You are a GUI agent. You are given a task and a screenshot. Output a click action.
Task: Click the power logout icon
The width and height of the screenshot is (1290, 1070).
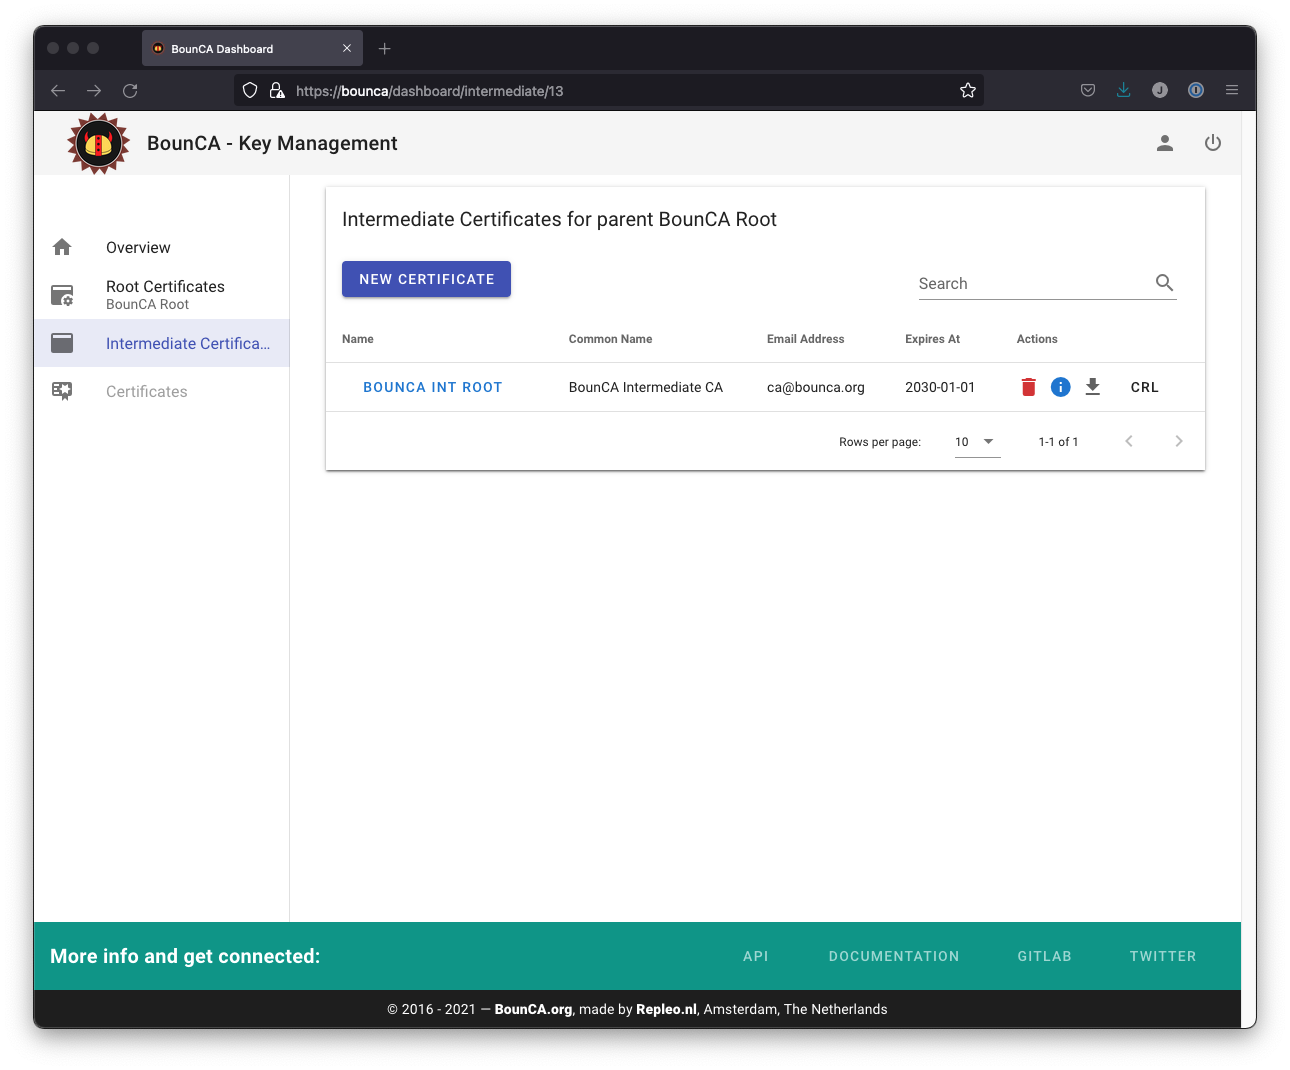[1213, 143]
